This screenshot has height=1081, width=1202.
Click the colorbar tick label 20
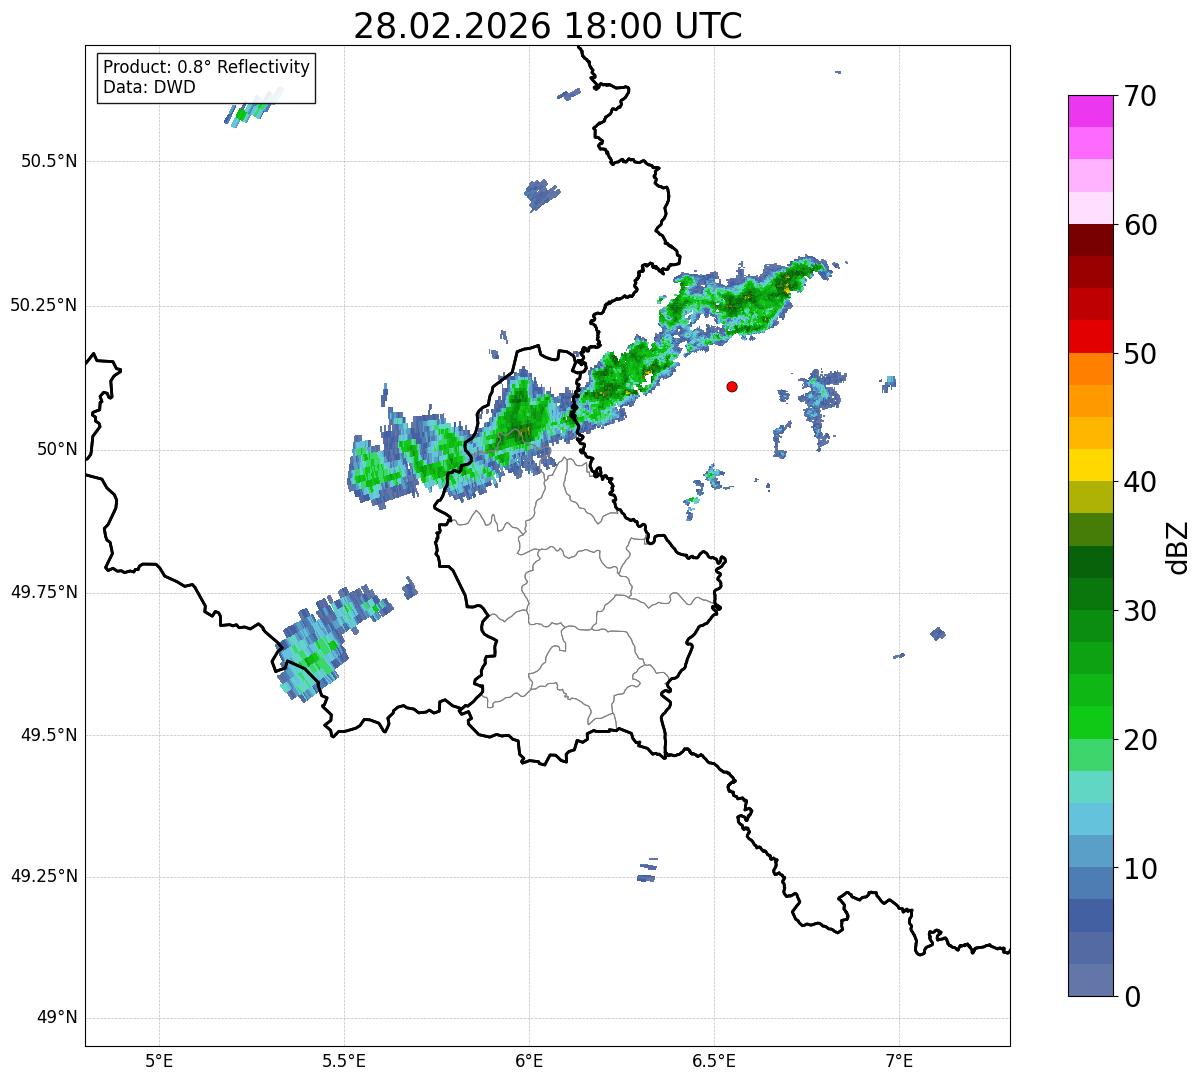(1140, 740)
